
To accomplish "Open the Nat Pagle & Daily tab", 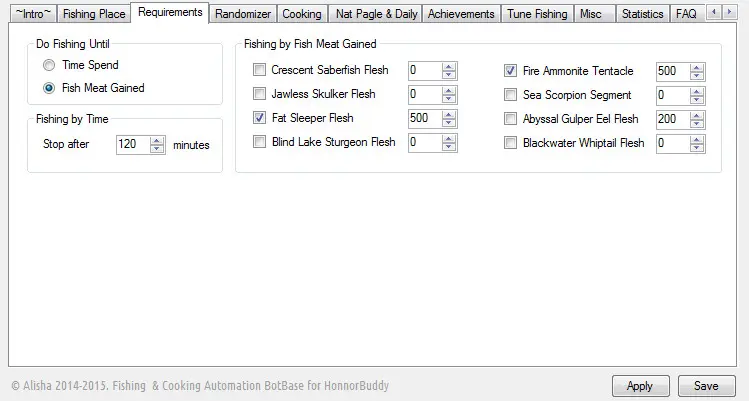I will [376, 14].
